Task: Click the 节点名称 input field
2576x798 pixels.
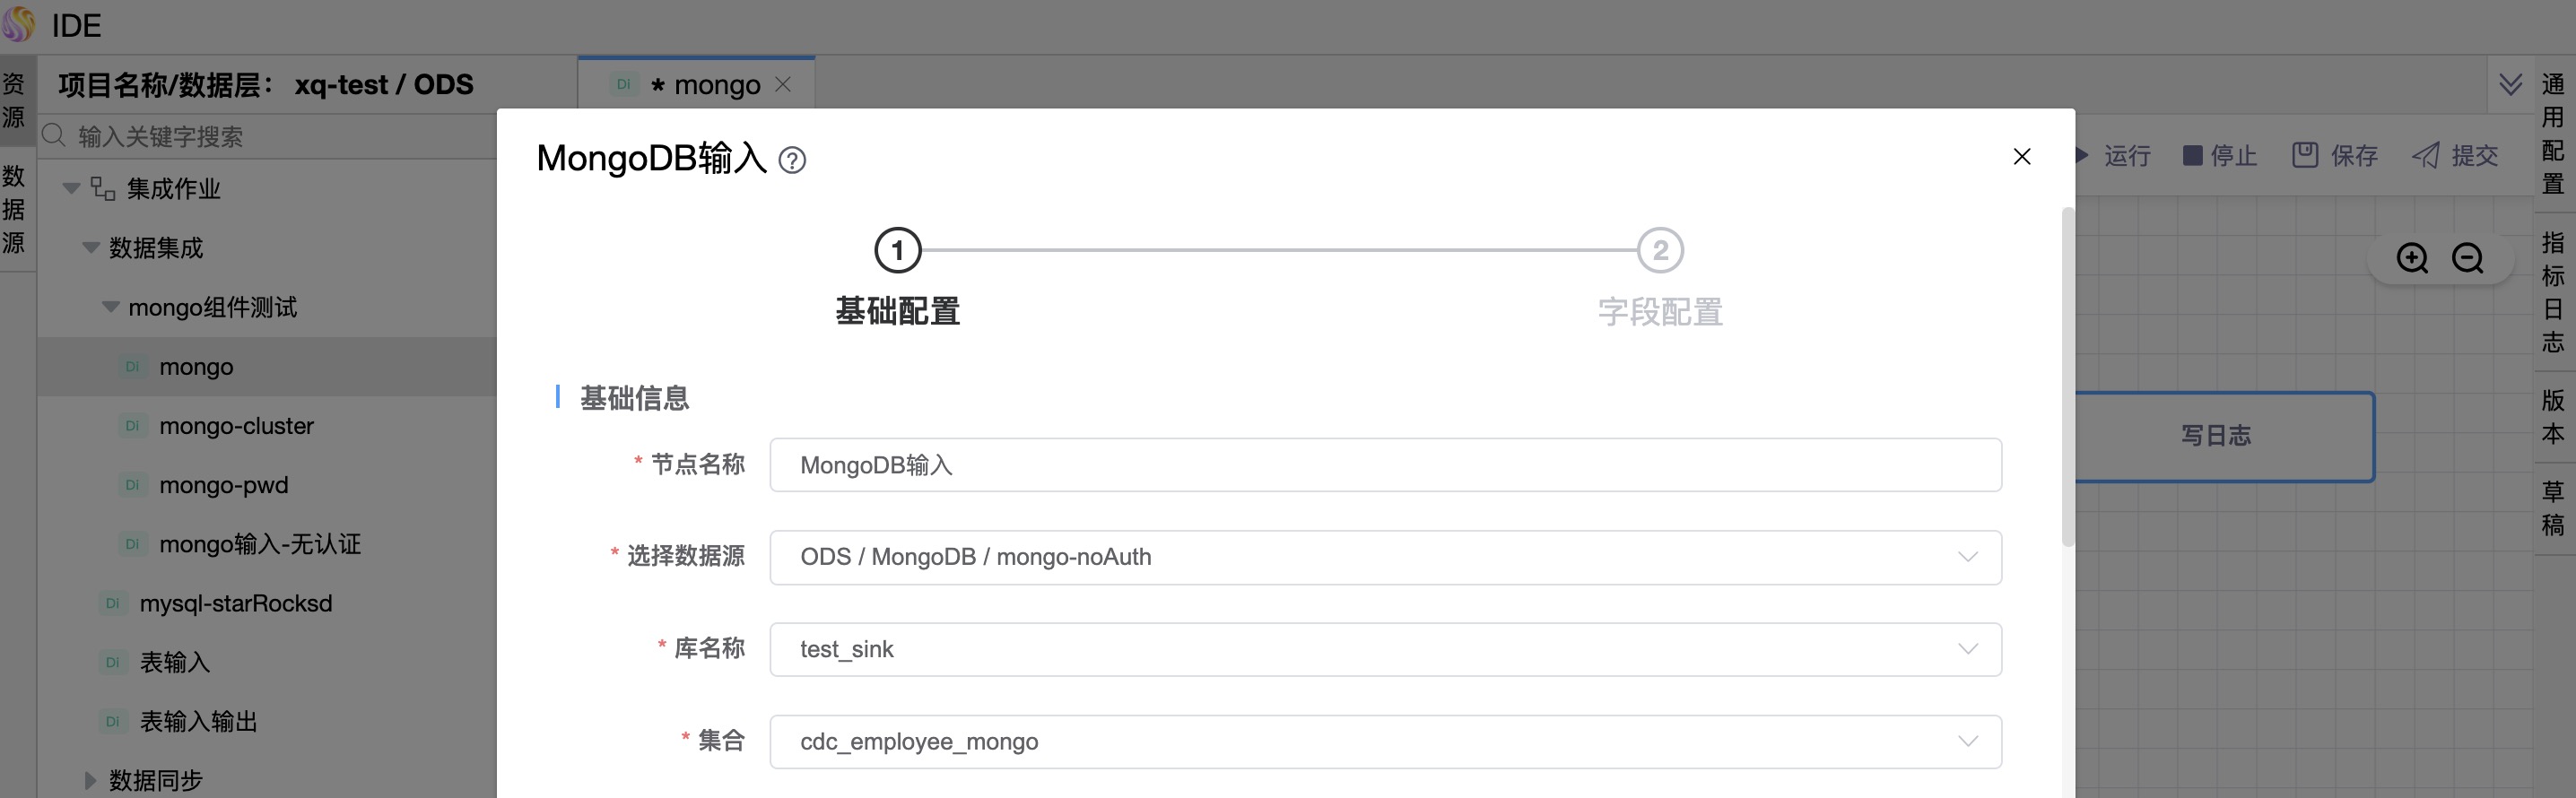Action: [x=1384, y=465]
